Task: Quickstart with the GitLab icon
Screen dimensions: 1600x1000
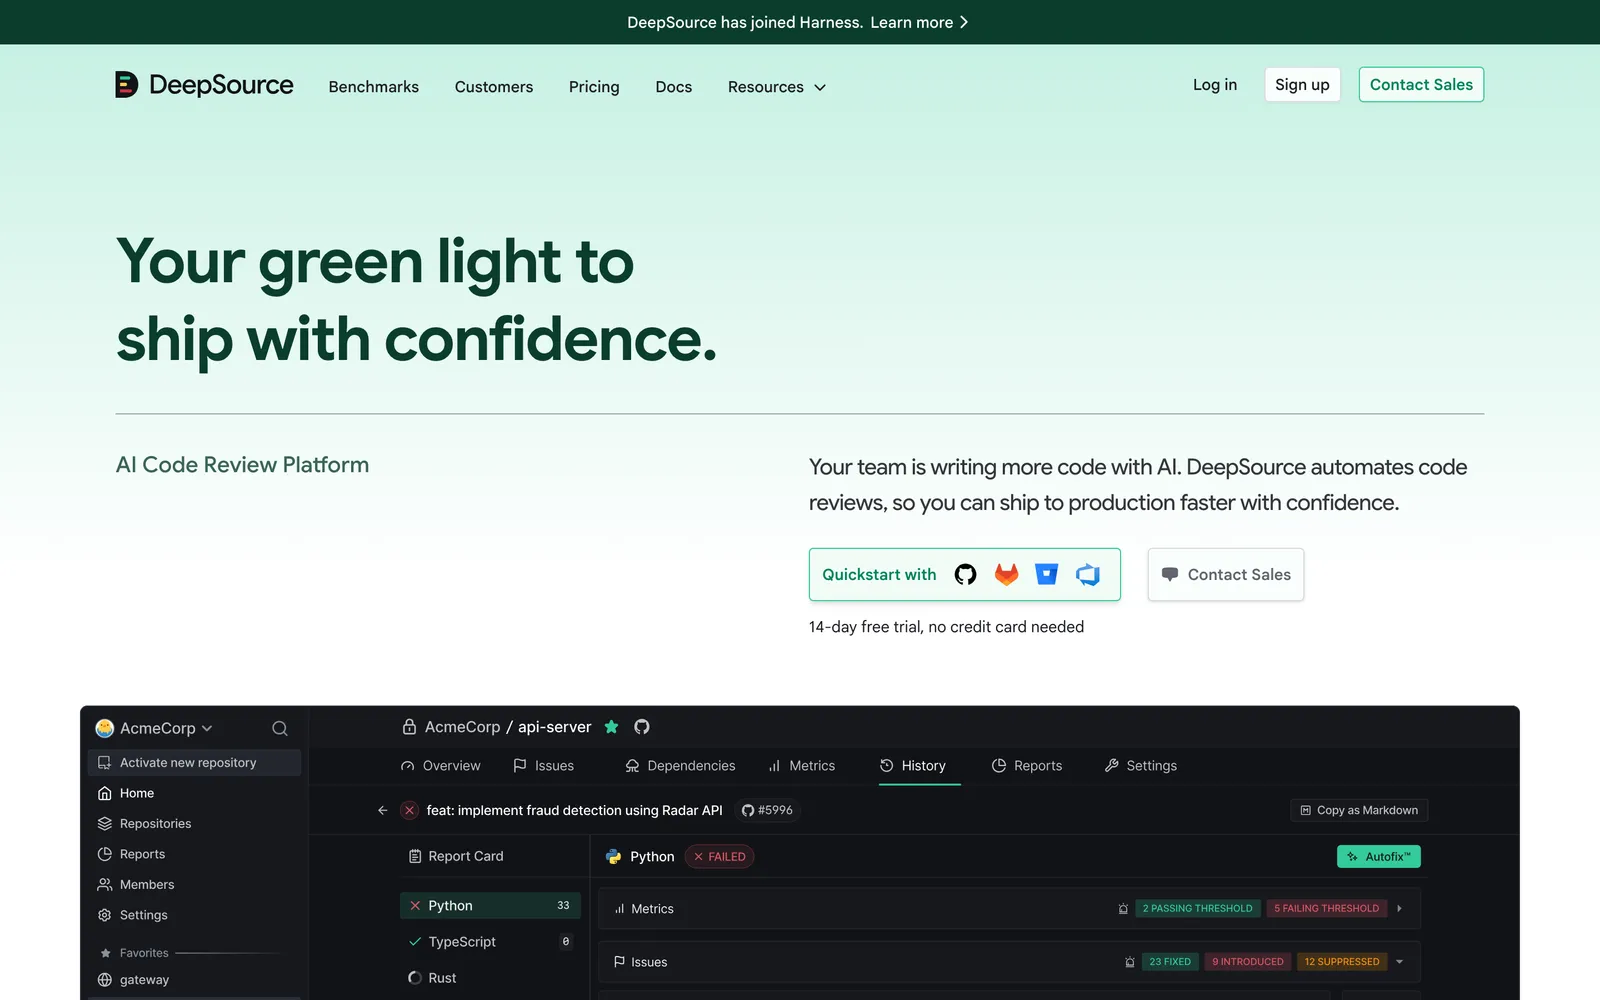Action: 1006,574
